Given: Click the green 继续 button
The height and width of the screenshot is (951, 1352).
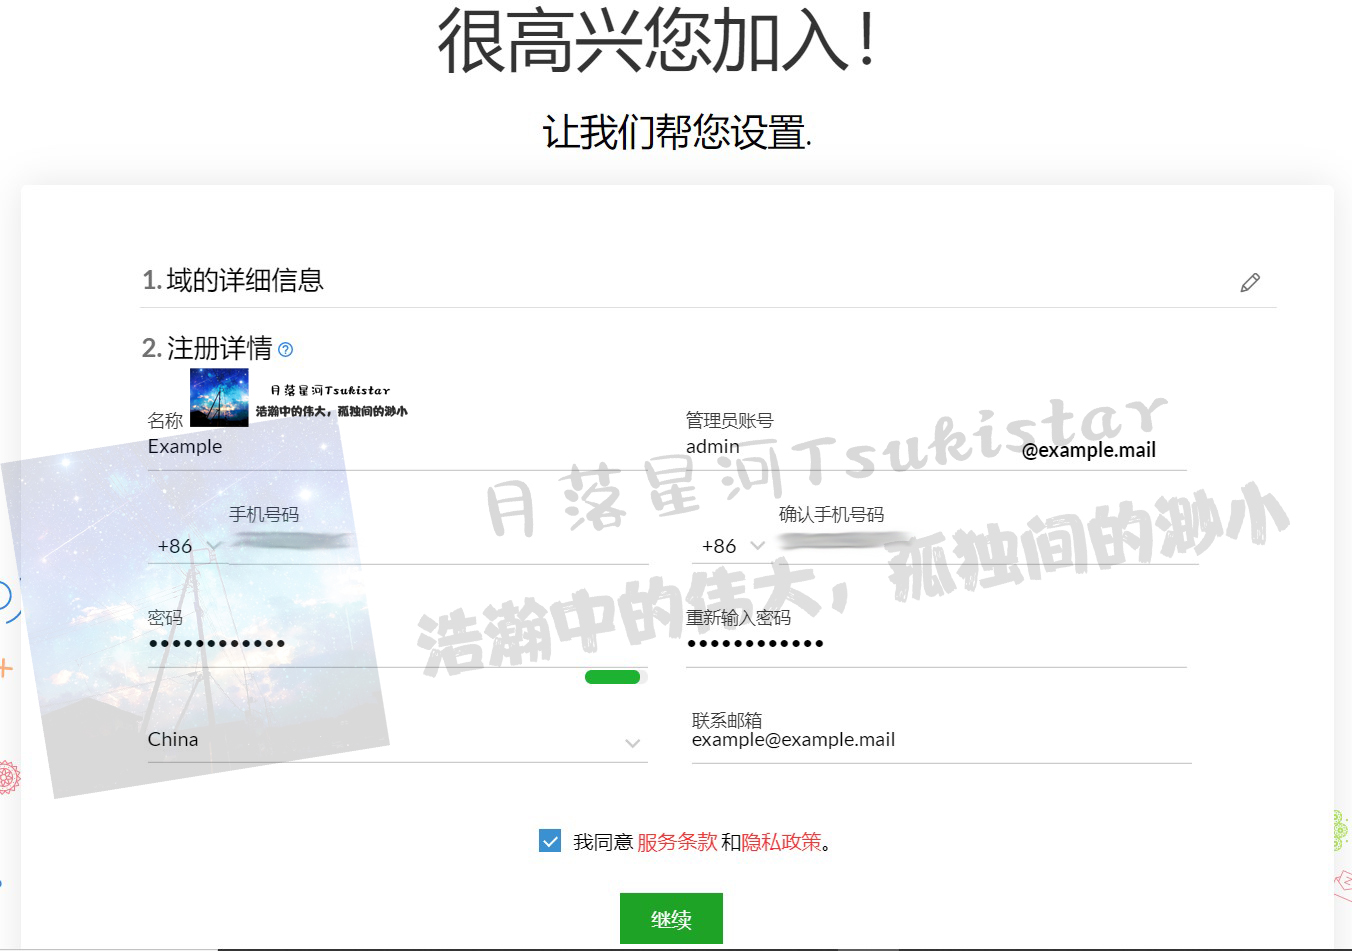Looking at the screenshot, I should (671, 919).
